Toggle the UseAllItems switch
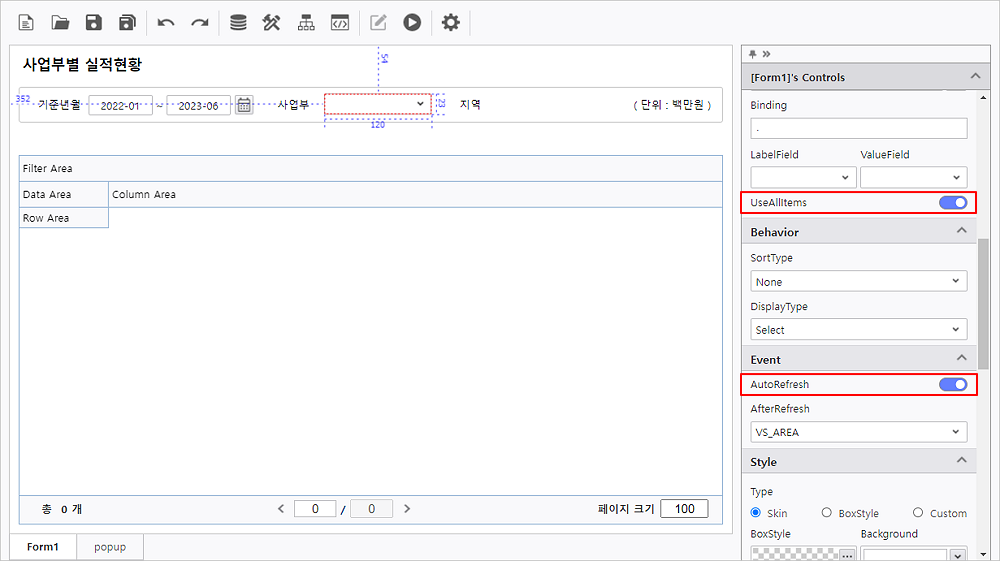The height and width of the screenshot is (561, 1000). (953, 203)
